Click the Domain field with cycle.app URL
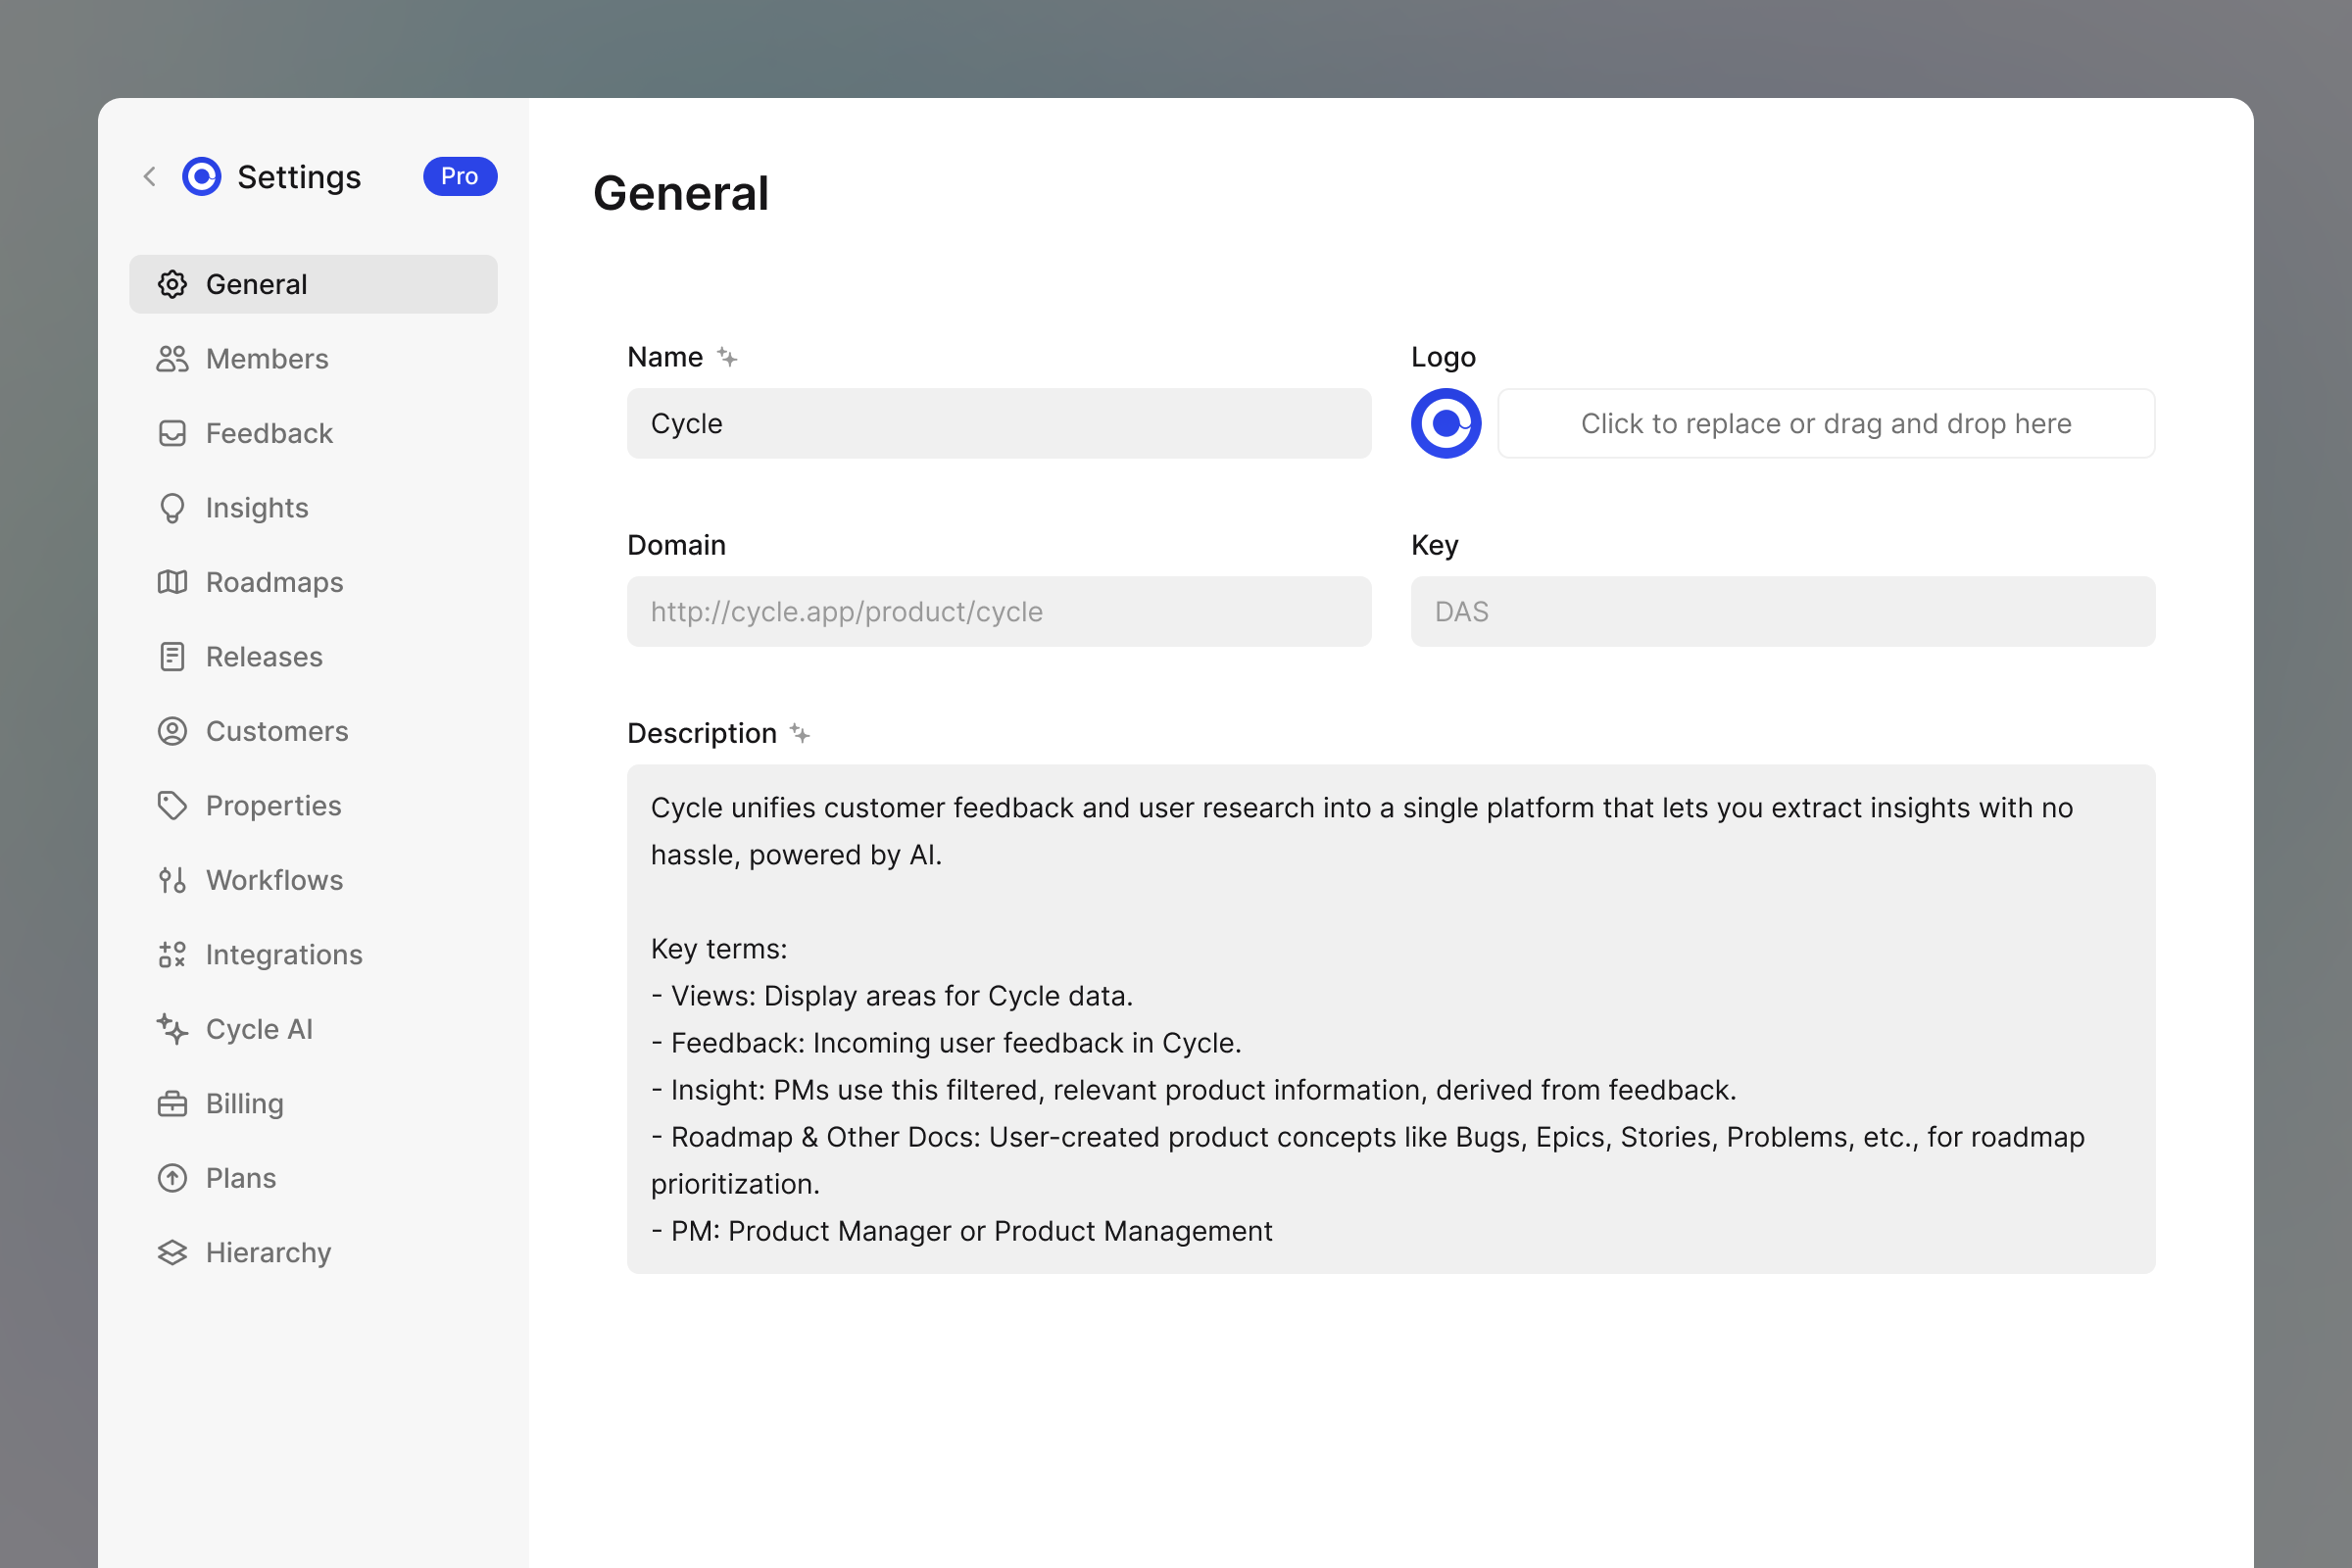Viewport: 2352px width, 1568px height. click(999, 611)
